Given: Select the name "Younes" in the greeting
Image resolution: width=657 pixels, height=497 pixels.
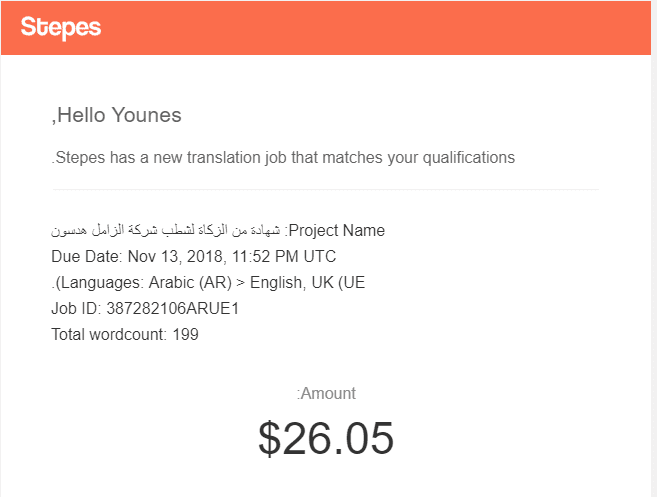Looking at the screenshot, I should point(148,115).
